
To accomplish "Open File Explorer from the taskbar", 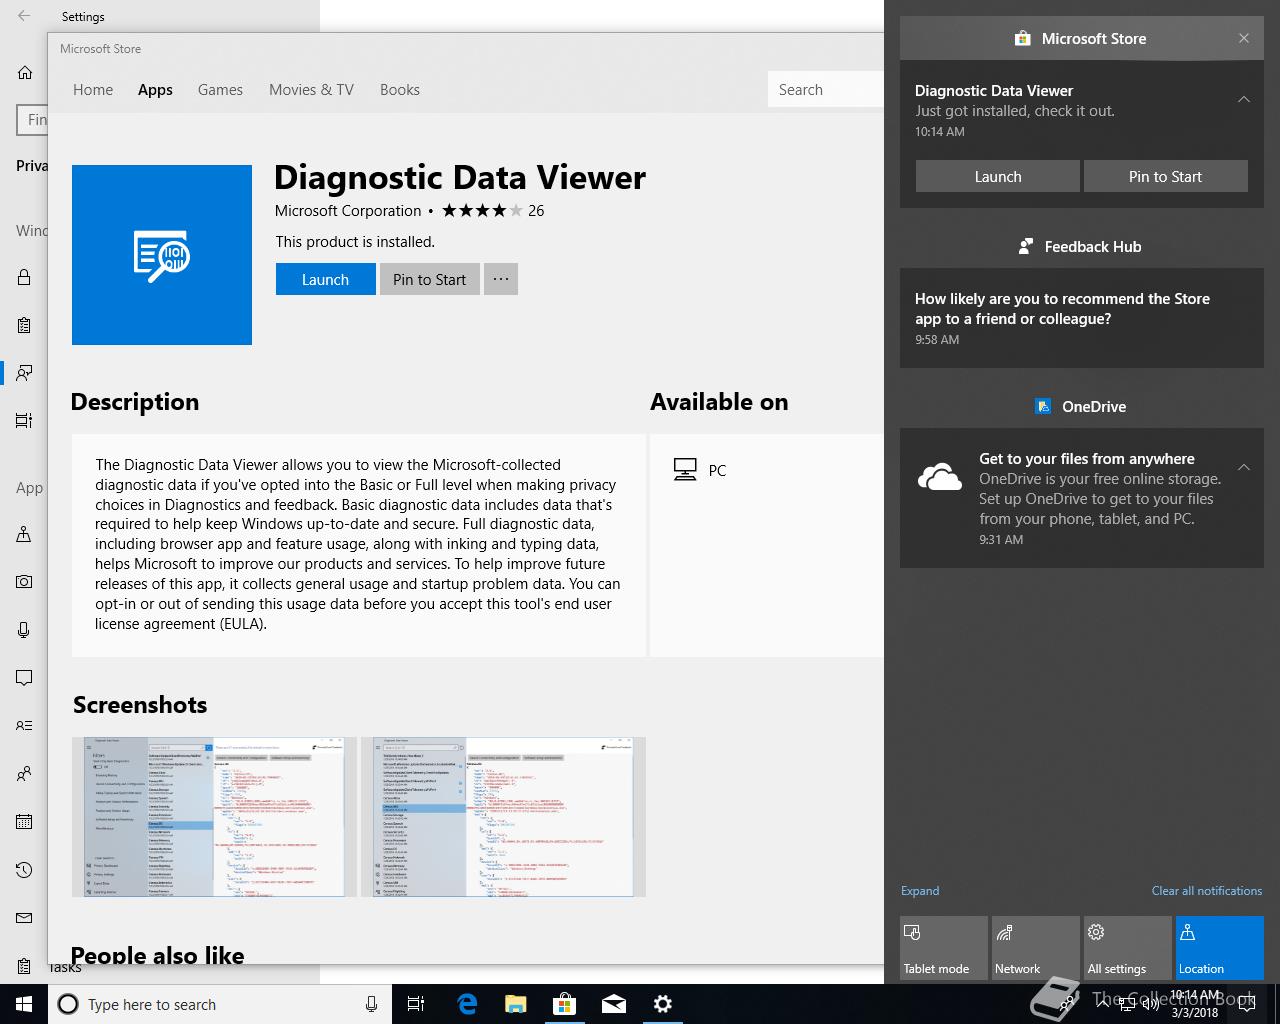I will pyautogui.click(x=516, y=1004).
